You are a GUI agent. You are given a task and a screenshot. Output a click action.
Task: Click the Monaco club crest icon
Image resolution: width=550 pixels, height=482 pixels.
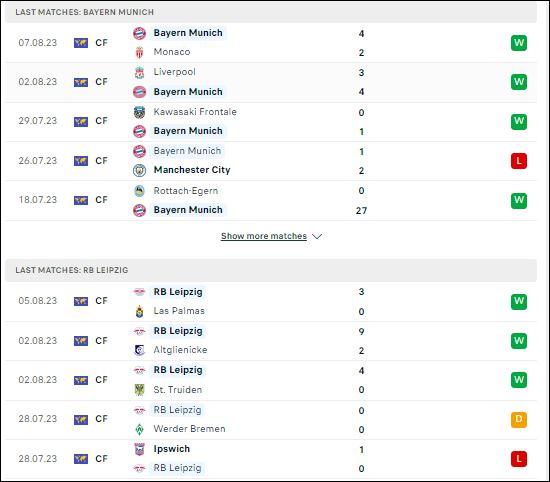(x=139, y=52)
